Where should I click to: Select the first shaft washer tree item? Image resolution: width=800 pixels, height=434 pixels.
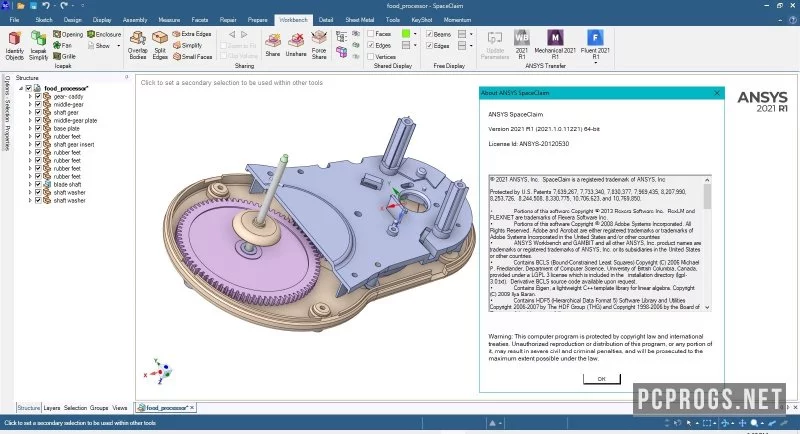(x=69, y=192)
